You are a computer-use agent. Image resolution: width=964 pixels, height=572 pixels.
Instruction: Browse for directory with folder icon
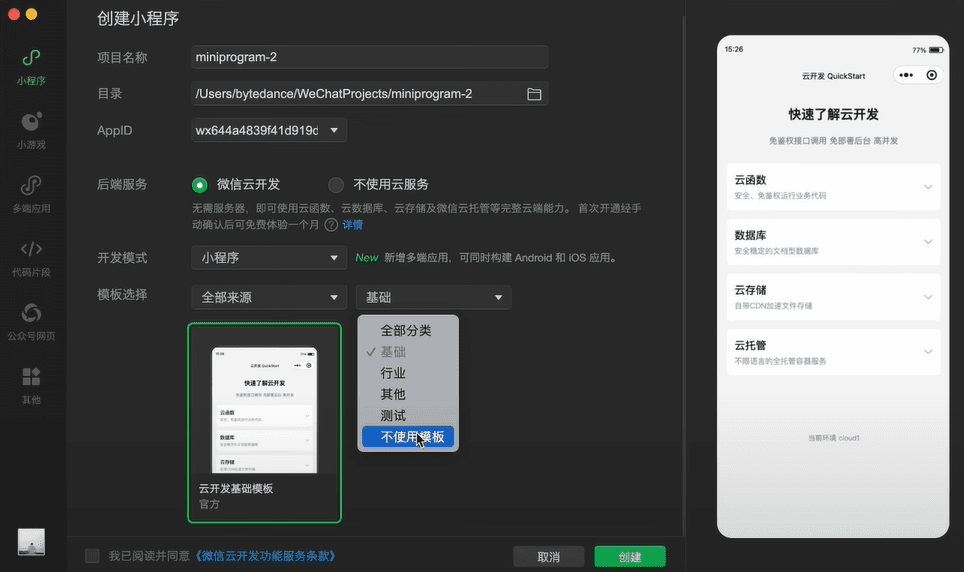(x=534, y=94)
